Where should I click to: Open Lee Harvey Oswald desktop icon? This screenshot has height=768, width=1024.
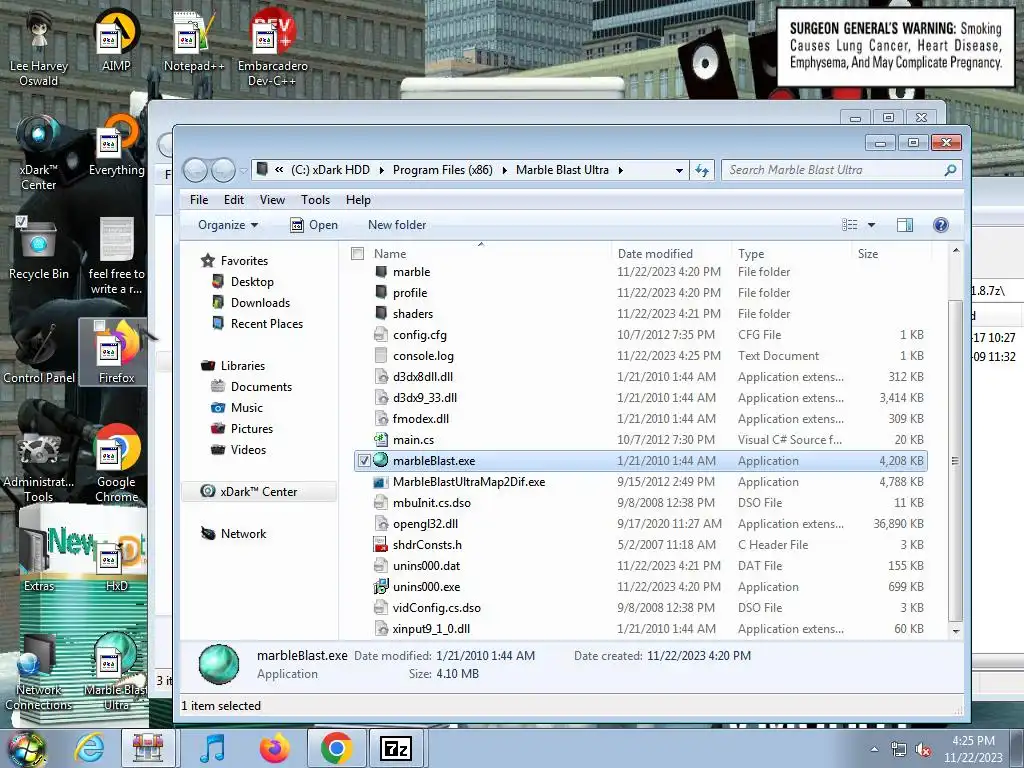coord(39,47)
